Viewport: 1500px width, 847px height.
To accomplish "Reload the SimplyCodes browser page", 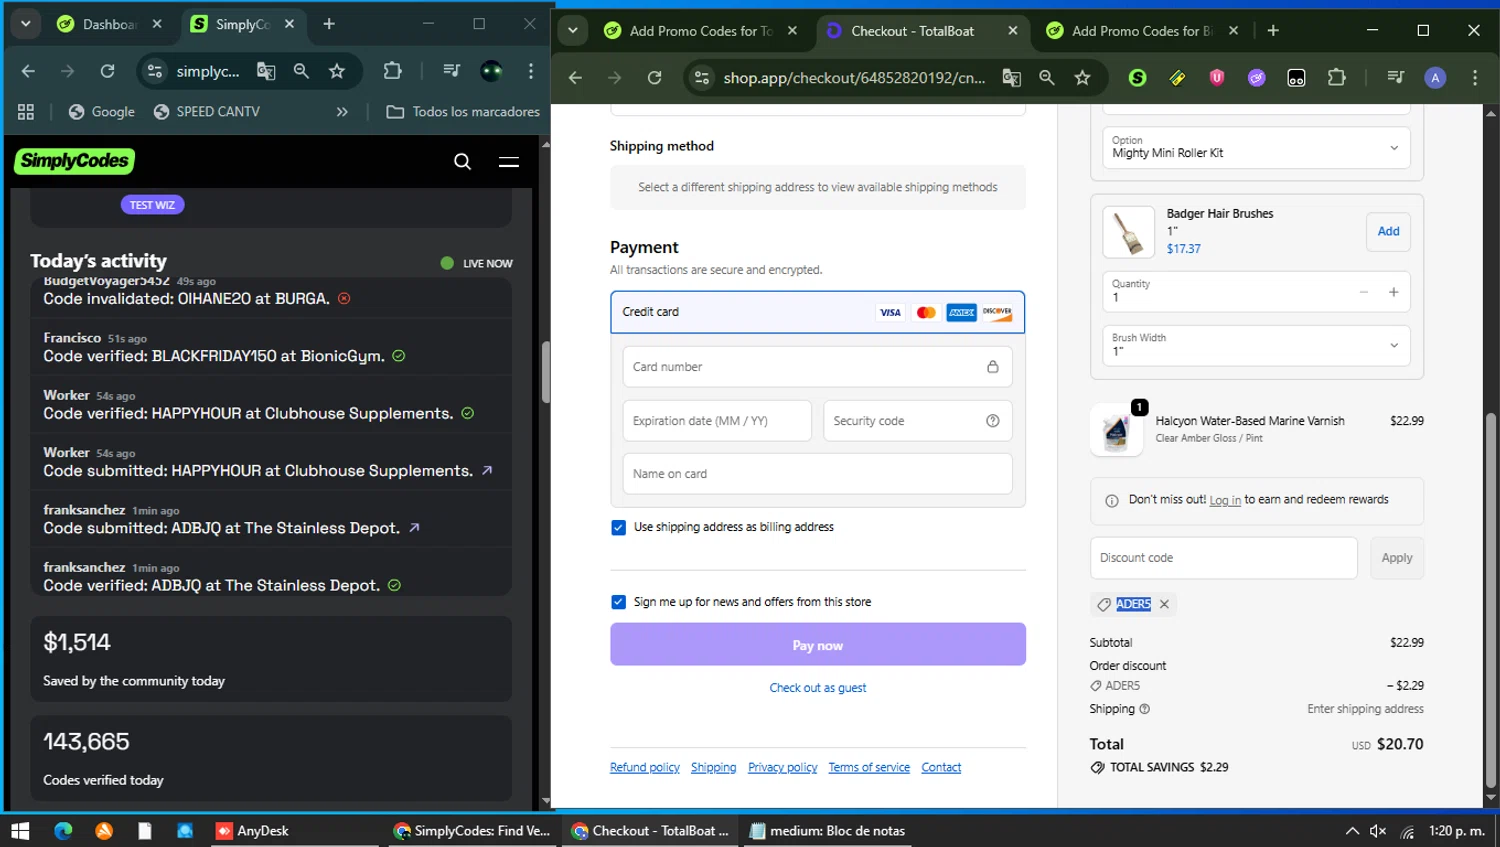I will tap(107, 71).
